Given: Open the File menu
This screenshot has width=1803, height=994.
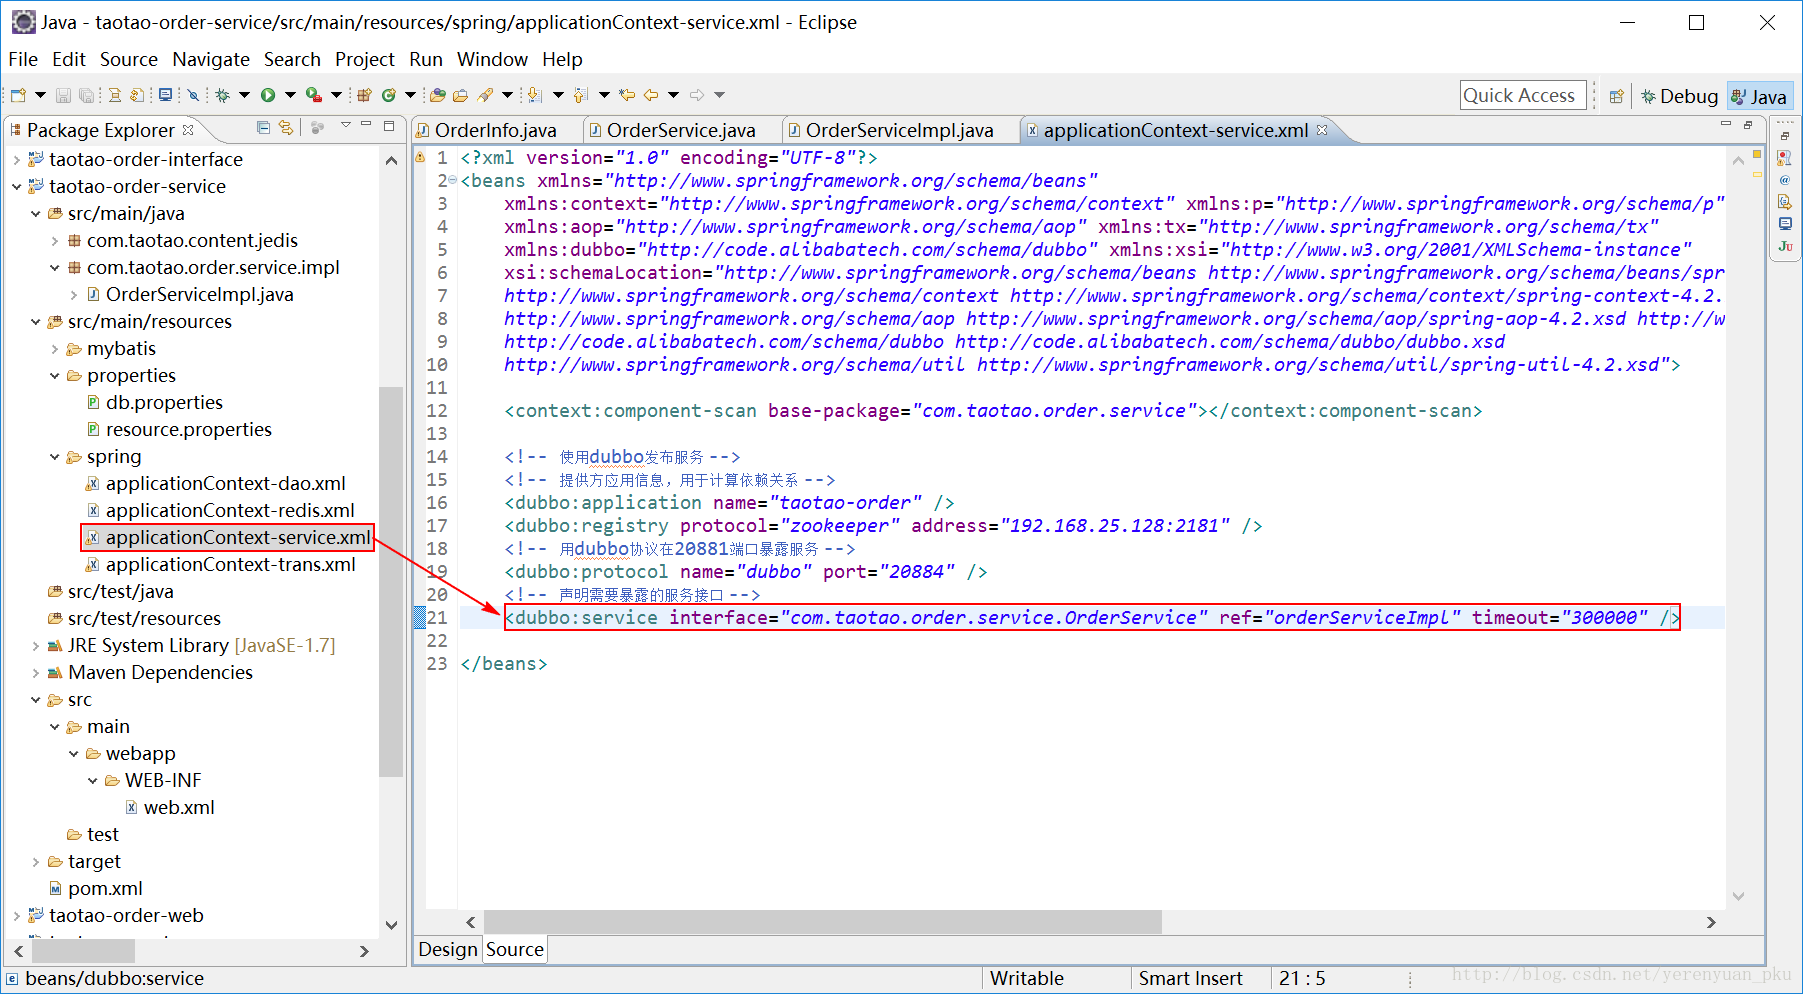Looking at the screenshot, I should point(23,59).
